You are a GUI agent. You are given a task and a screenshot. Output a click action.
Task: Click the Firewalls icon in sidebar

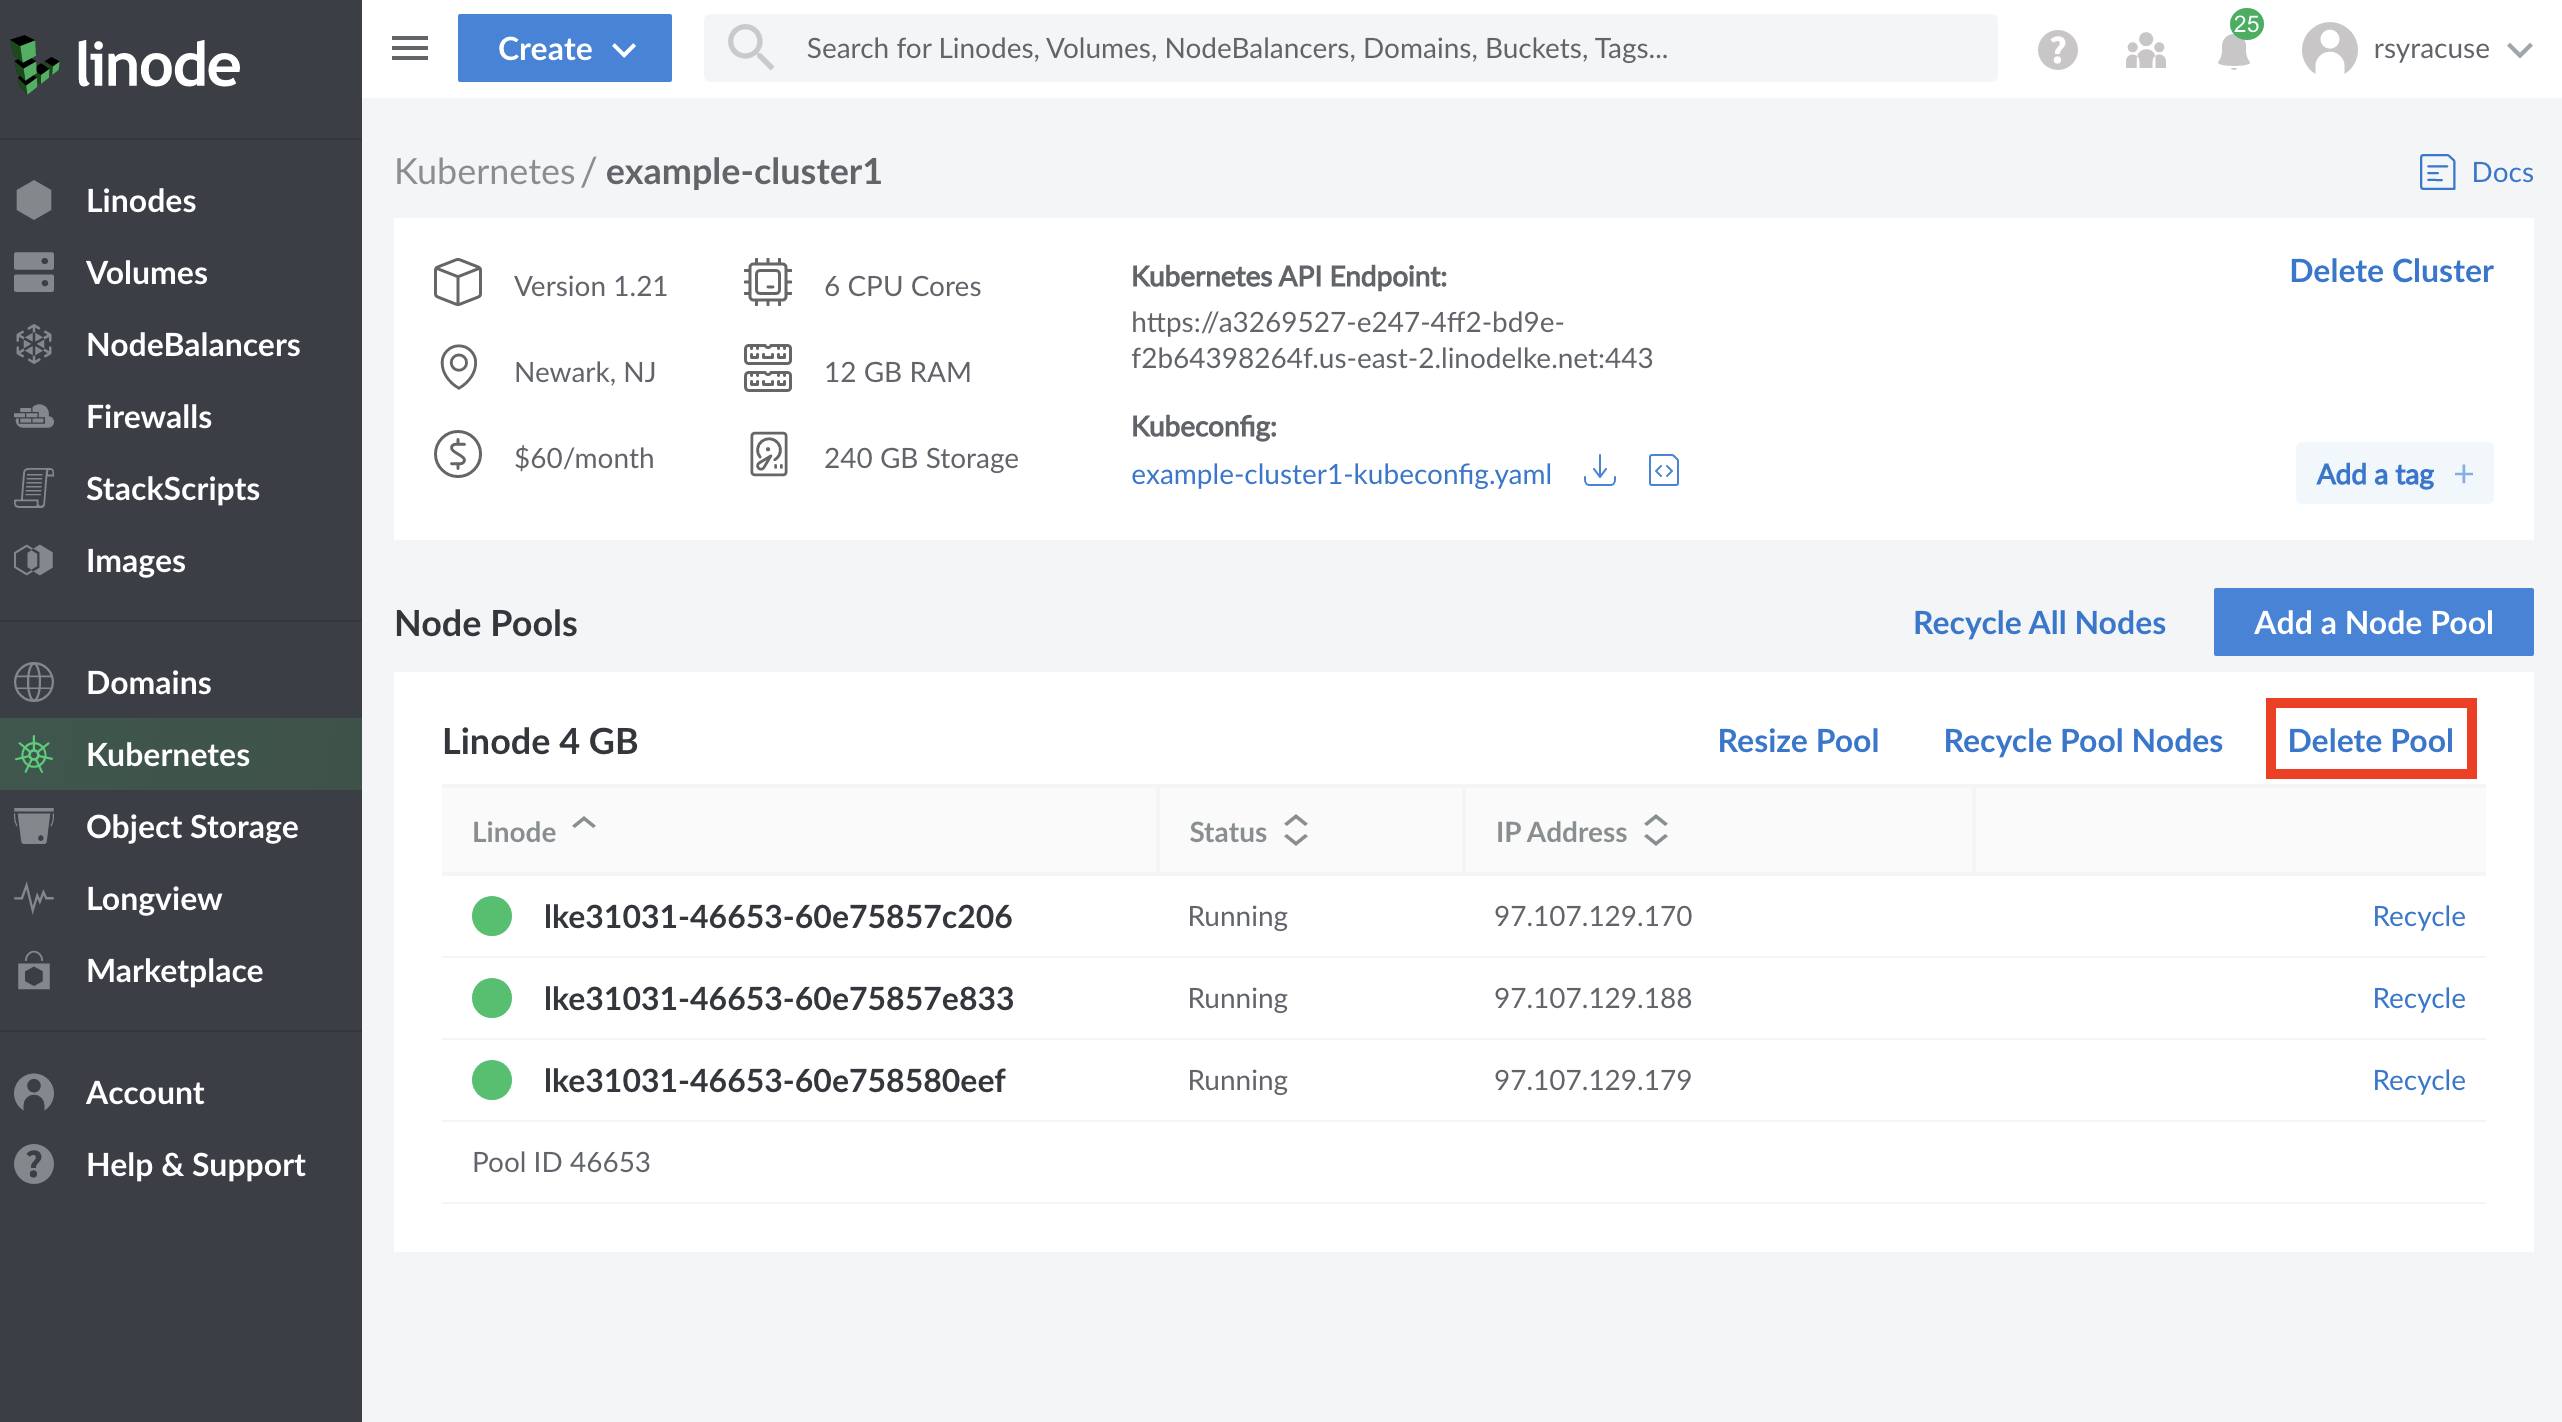(x=35, y=416)
